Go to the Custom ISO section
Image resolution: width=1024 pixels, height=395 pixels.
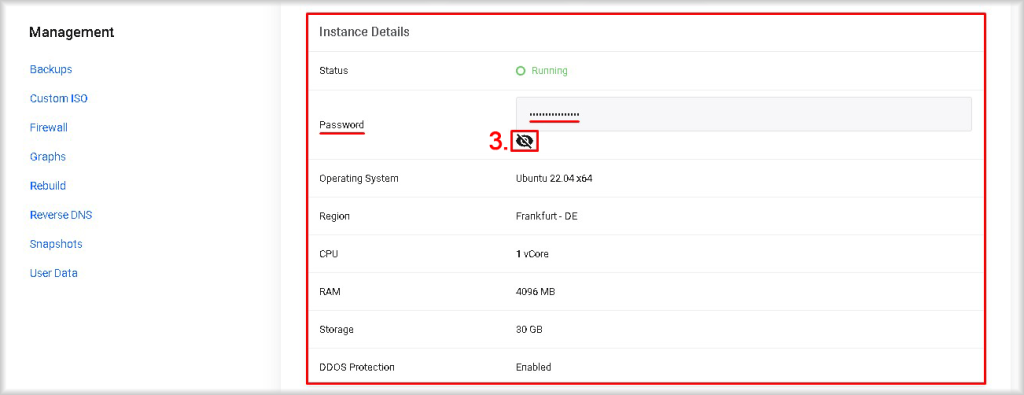click(59, 99)
